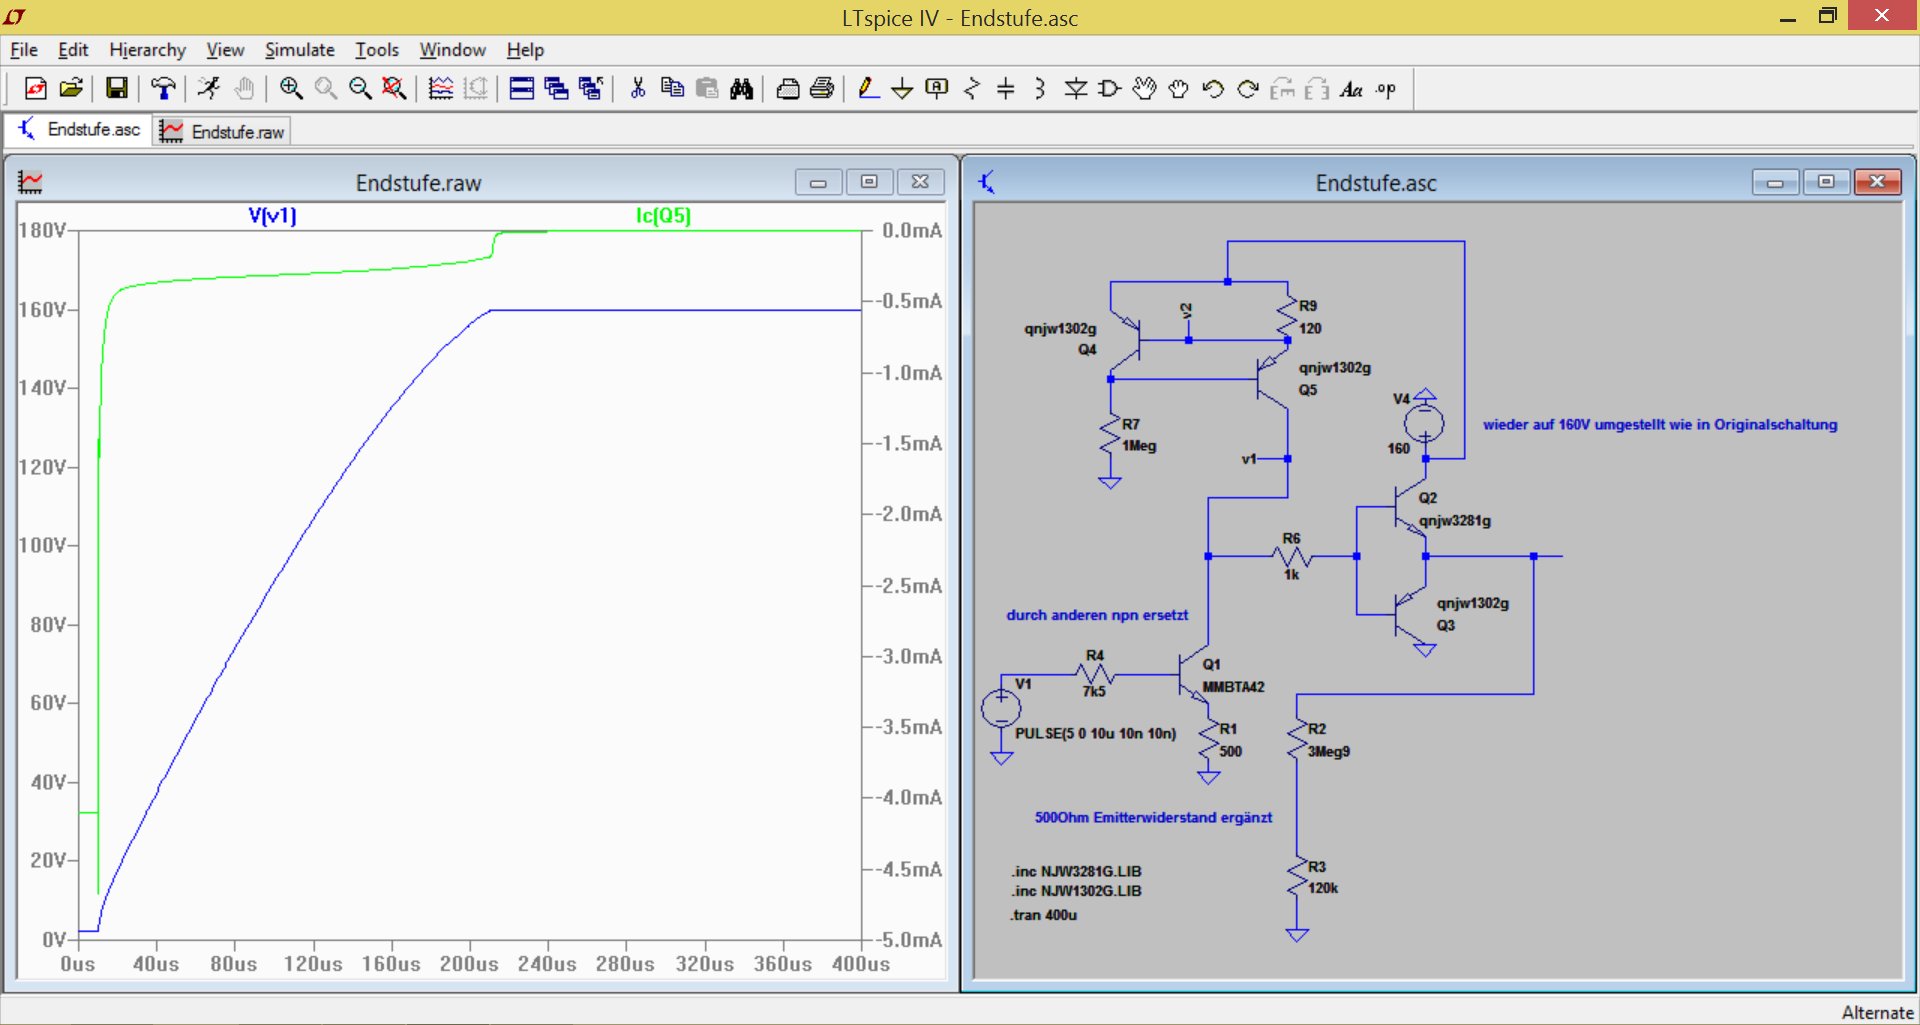The width and height of the screenshot is (1920, 1025).
Task: Save the file using the floppy disk icon
Action: 117,89
